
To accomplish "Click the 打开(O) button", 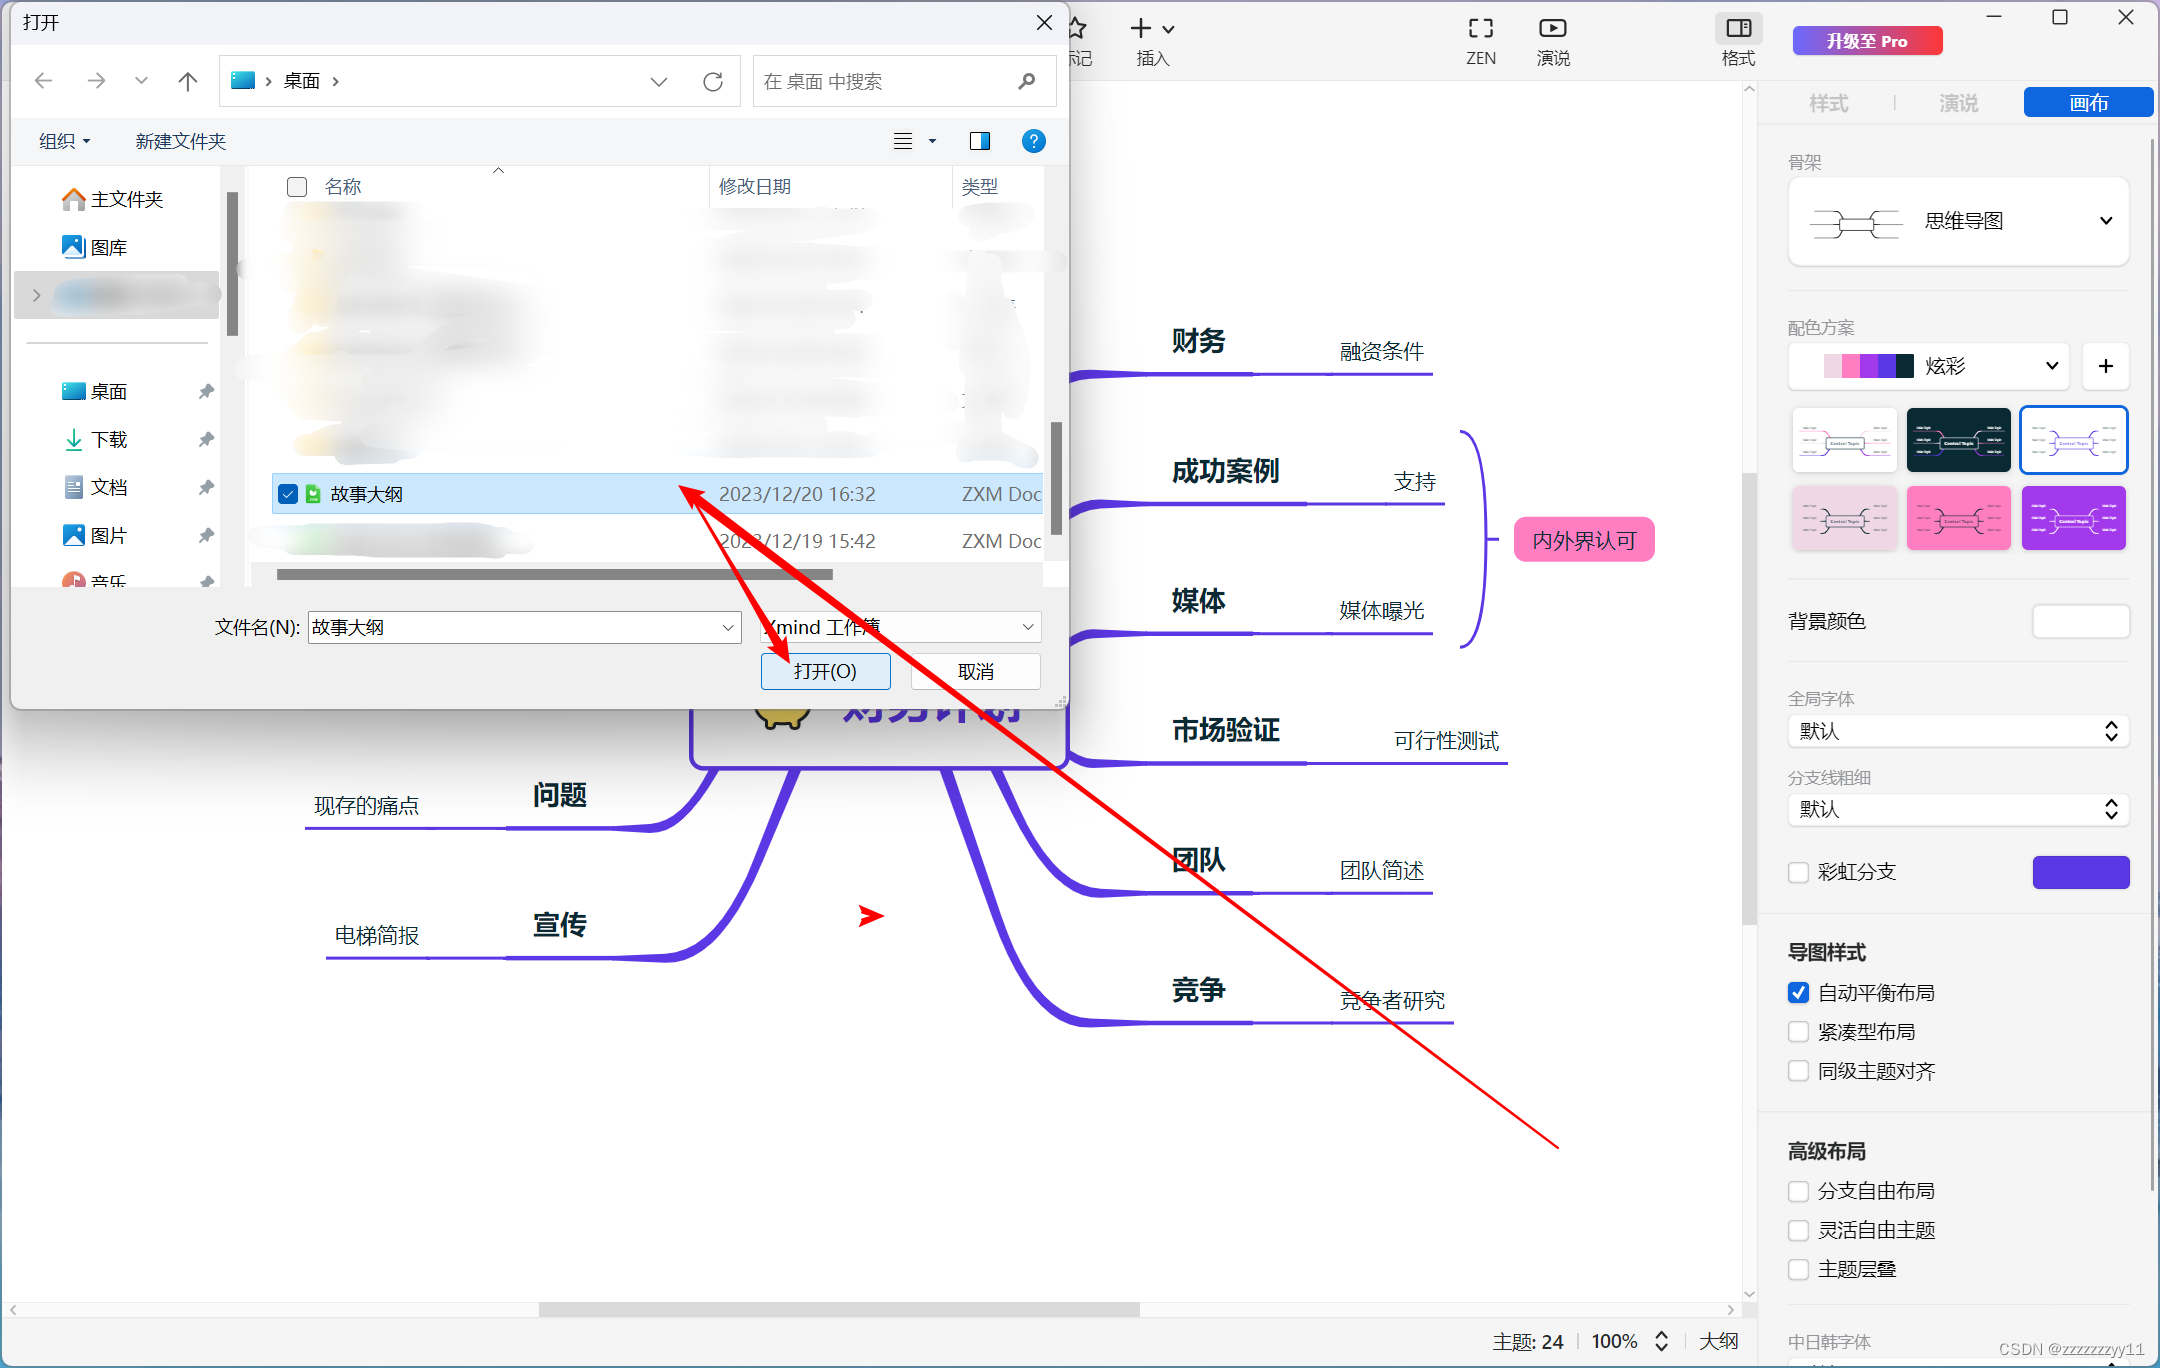I will click(825, 671).
